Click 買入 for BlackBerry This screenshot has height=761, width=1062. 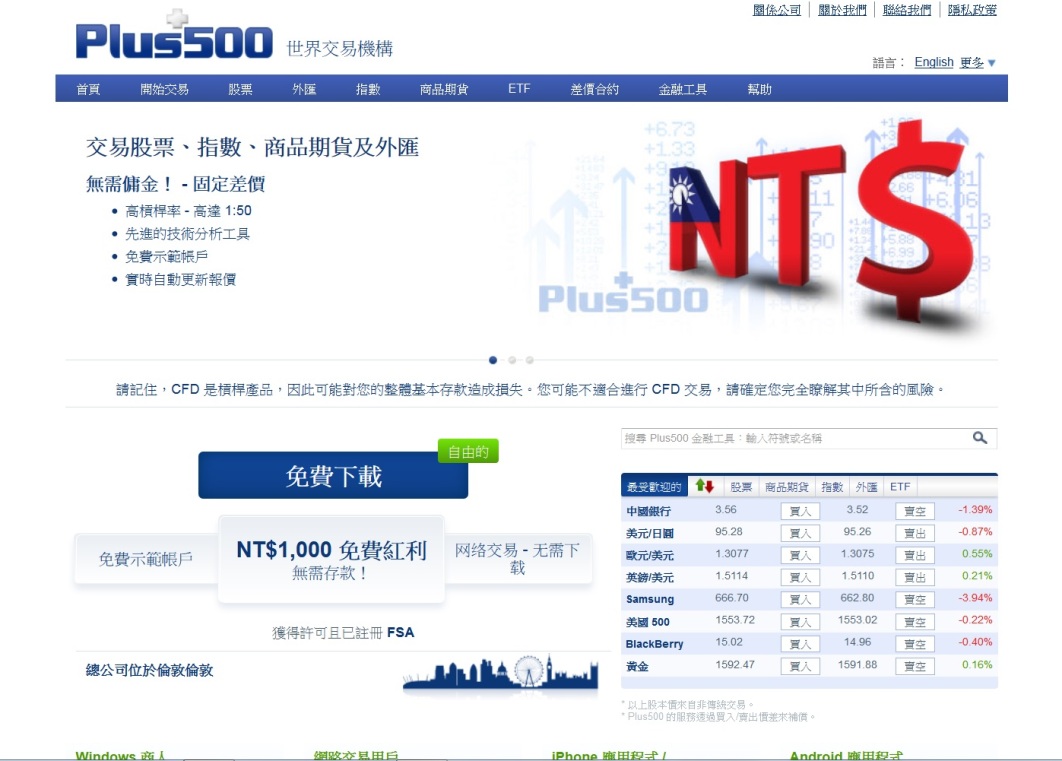tap(800, 644)
